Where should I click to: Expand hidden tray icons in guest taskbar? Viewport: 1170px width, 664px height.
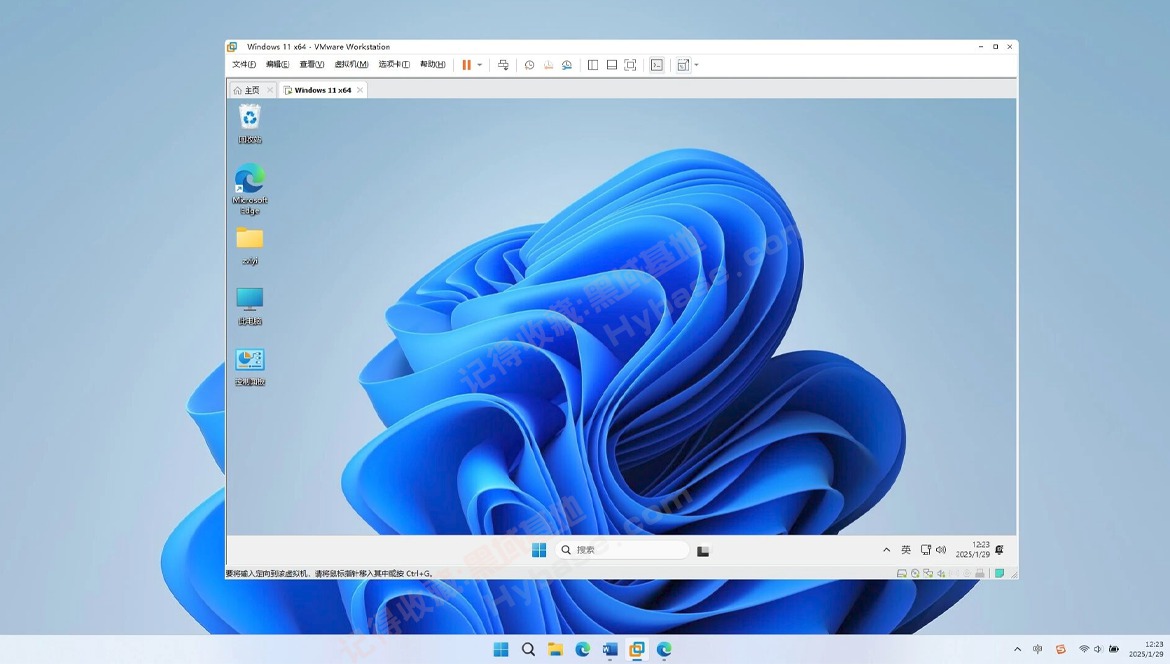(886, 550)
